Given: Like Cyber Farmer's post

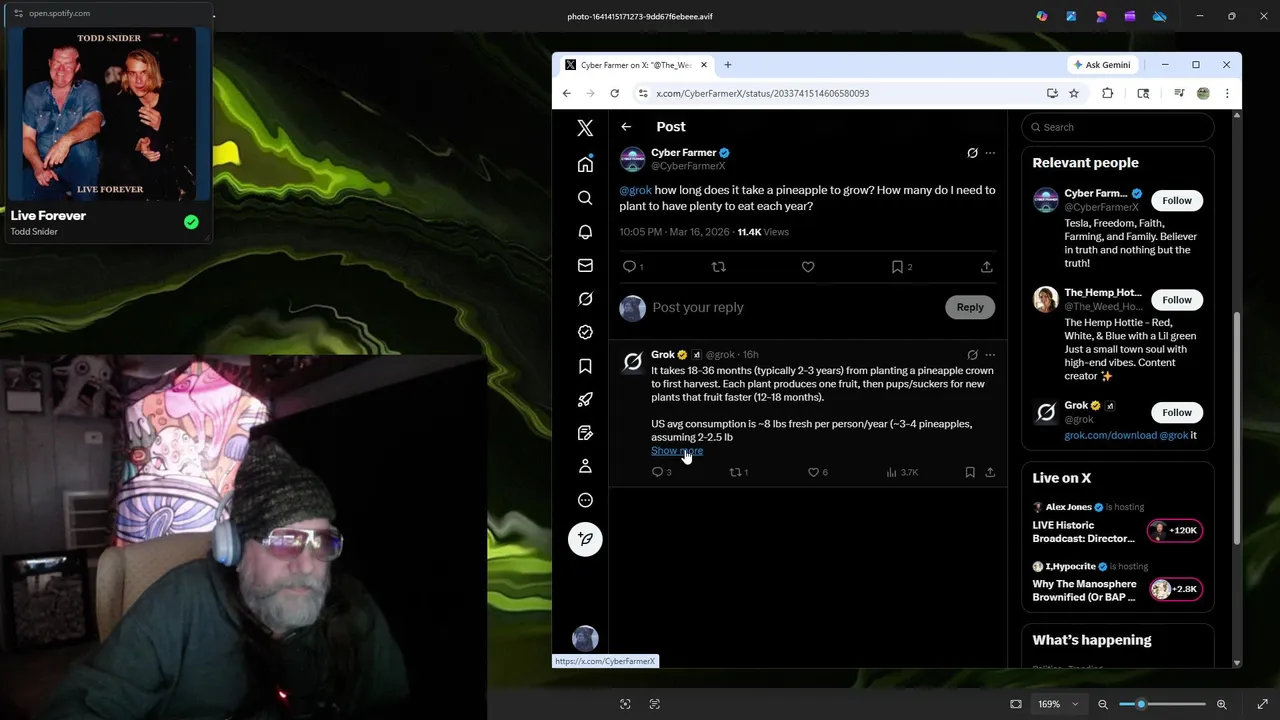Looking at the screenshot, I should tap(808, 267).
